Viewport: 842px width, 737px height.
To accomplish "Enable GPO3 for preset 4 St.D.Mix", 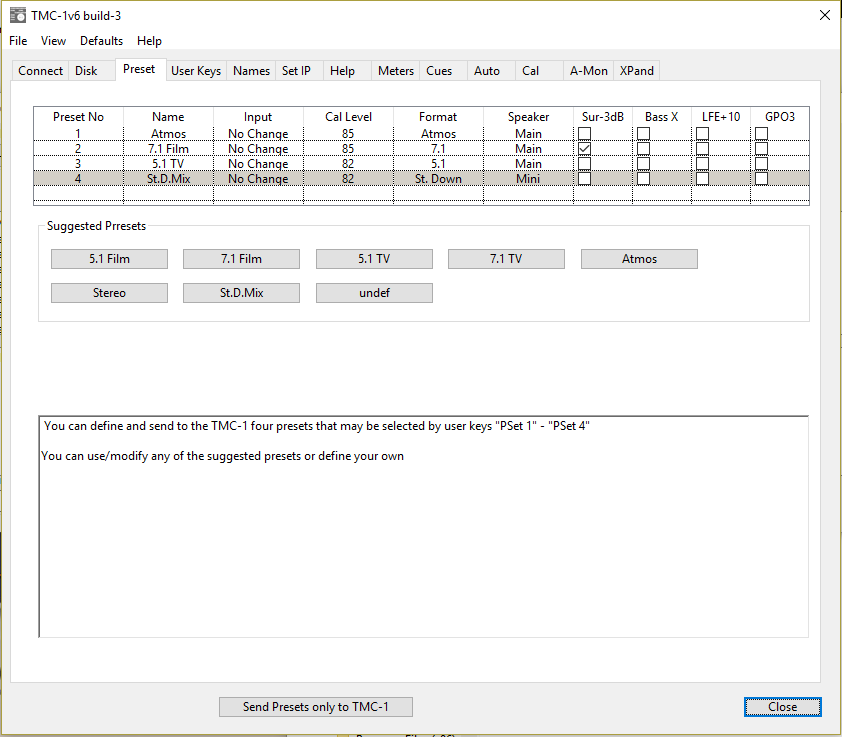I will coord(761,178).
